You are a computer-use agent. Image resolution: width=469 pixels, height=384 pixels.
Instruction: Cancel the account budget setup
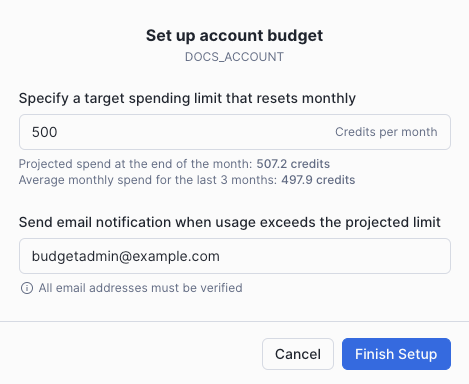click(298, 354)
